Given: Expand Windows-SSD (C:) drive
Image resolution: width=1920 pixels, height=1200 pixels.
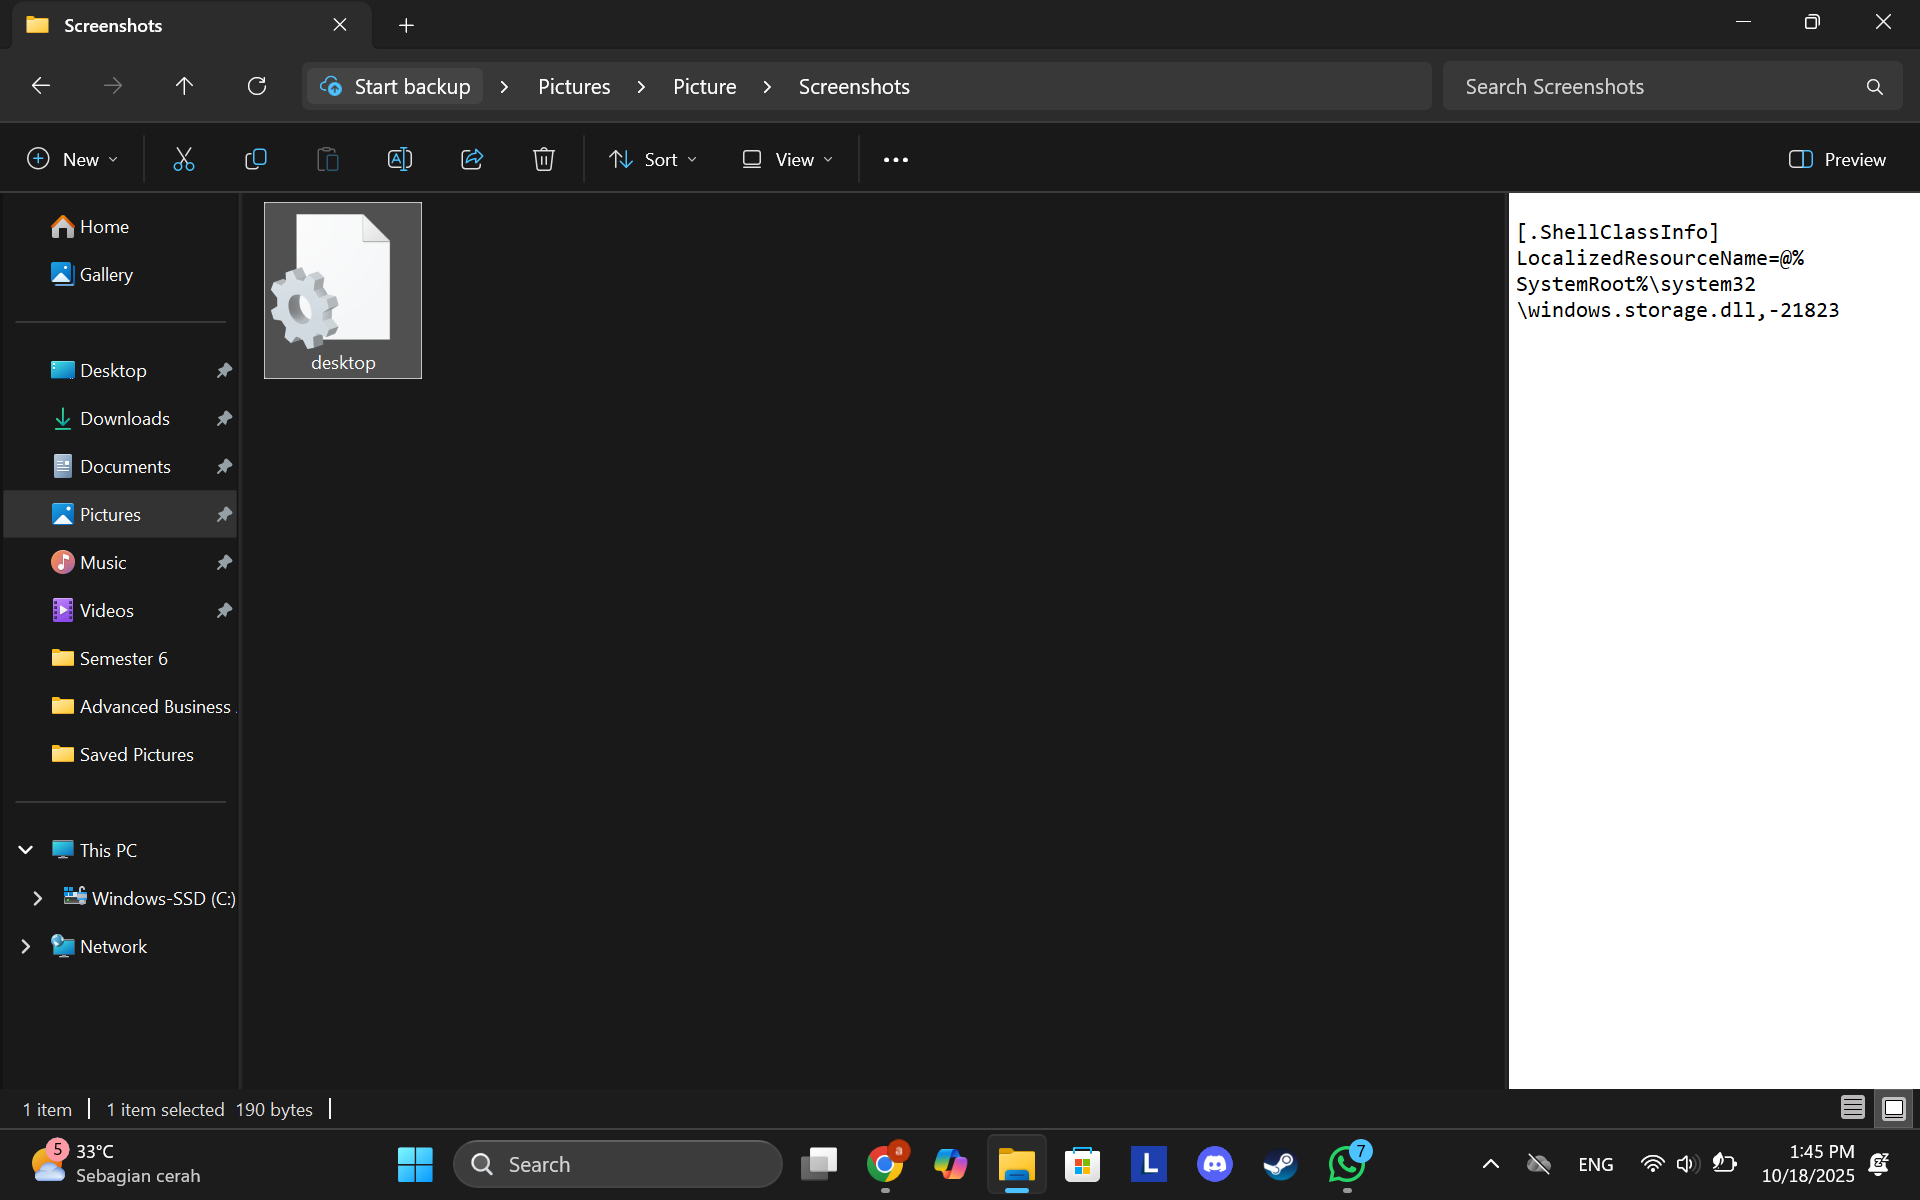Looking at the screenshot, I should [x=39, y=898].
